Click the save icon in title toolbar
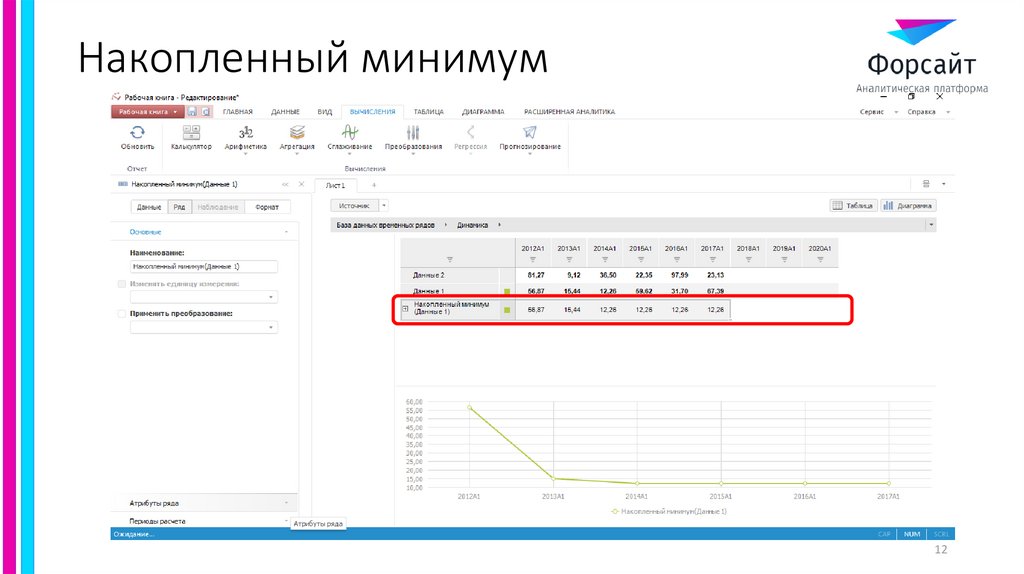1024x574 pixels. (x=193, y=112)
